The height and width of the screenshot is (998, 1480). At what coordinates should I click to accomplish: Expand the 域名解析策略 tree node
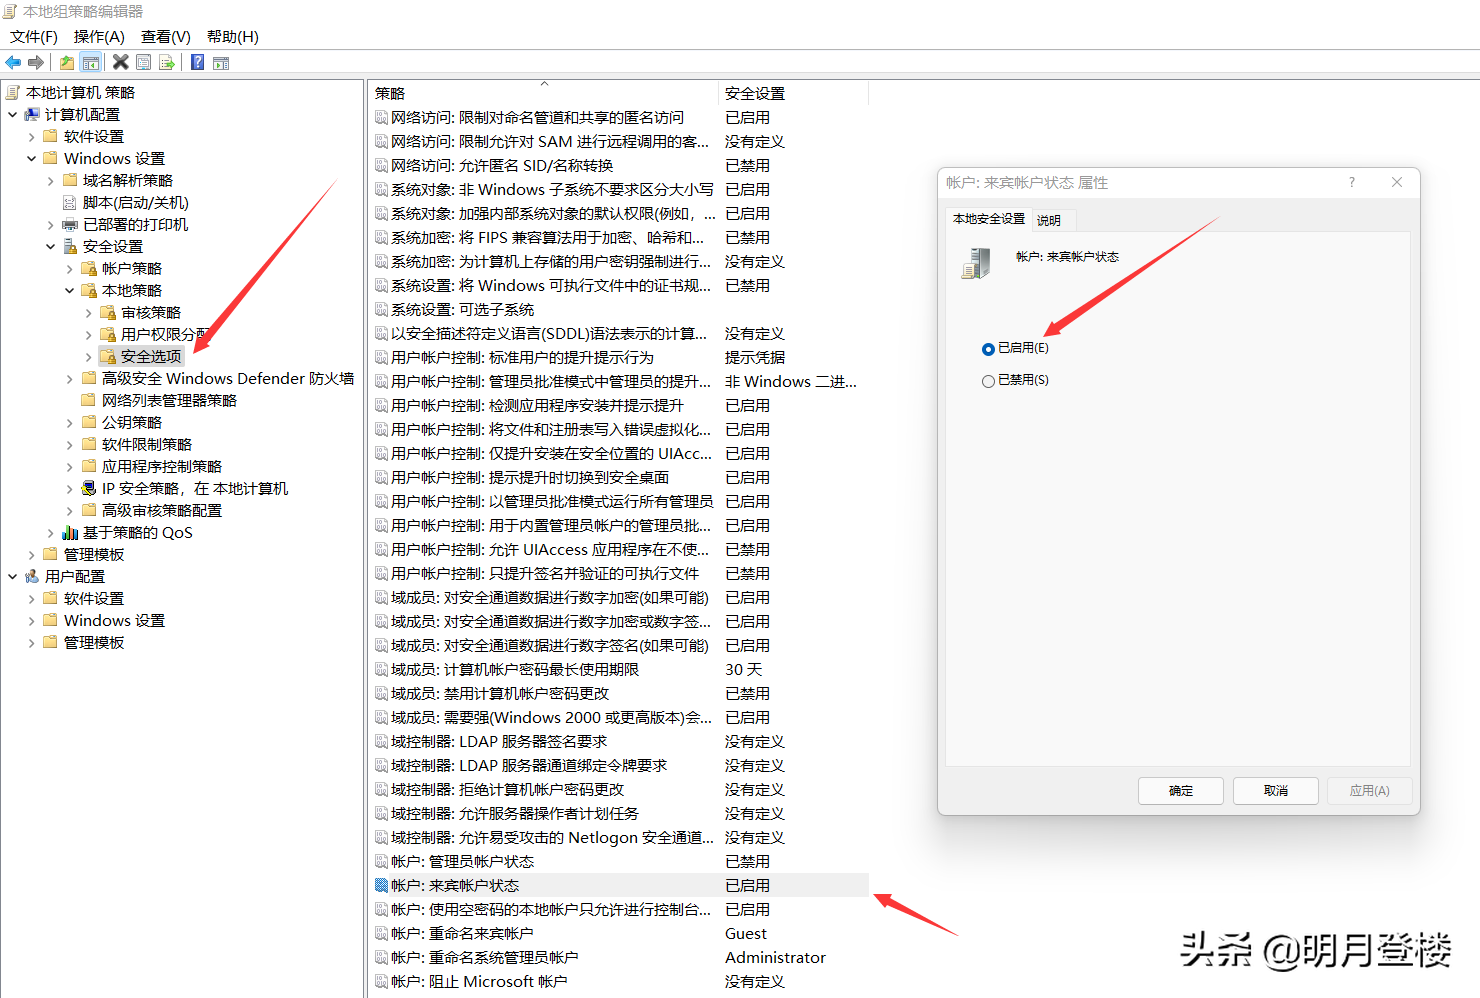(x=51, y=180)
